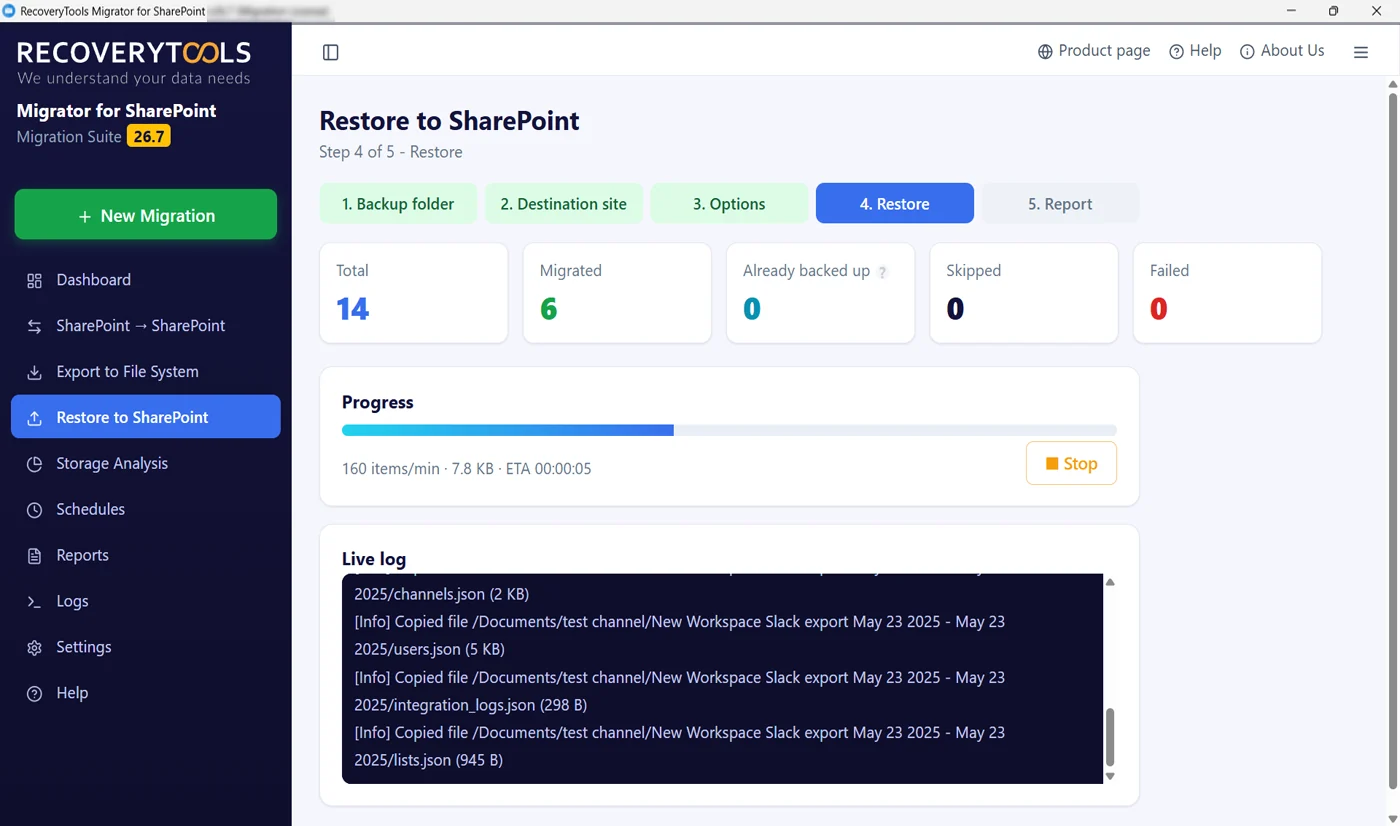Click the globe icon beside Product page
1400x826 pixels.
[1045, 51]
